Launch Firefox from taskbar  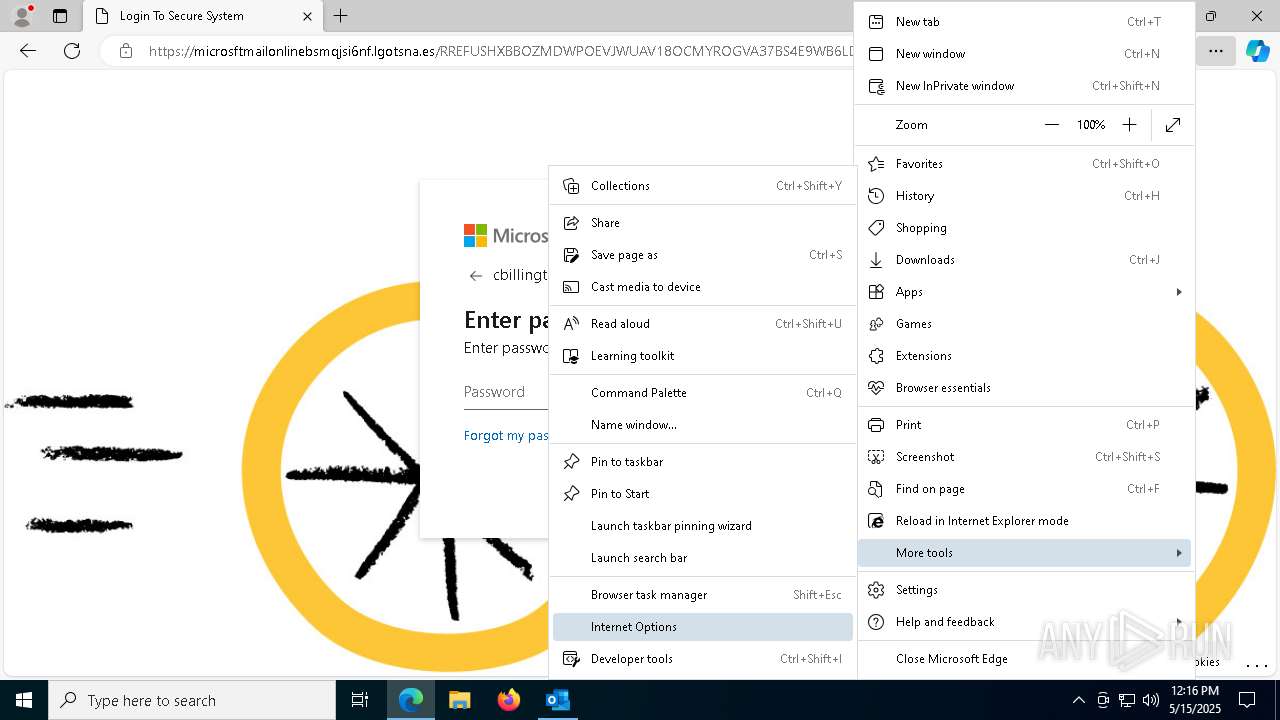pos(508,700)
